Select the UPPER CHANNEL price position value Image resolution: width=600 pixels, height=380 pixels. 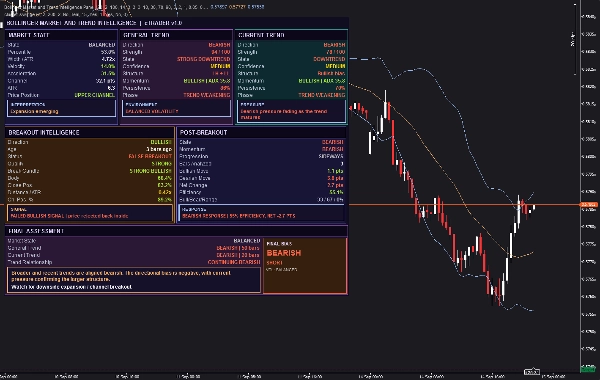[x=95, y=95]
